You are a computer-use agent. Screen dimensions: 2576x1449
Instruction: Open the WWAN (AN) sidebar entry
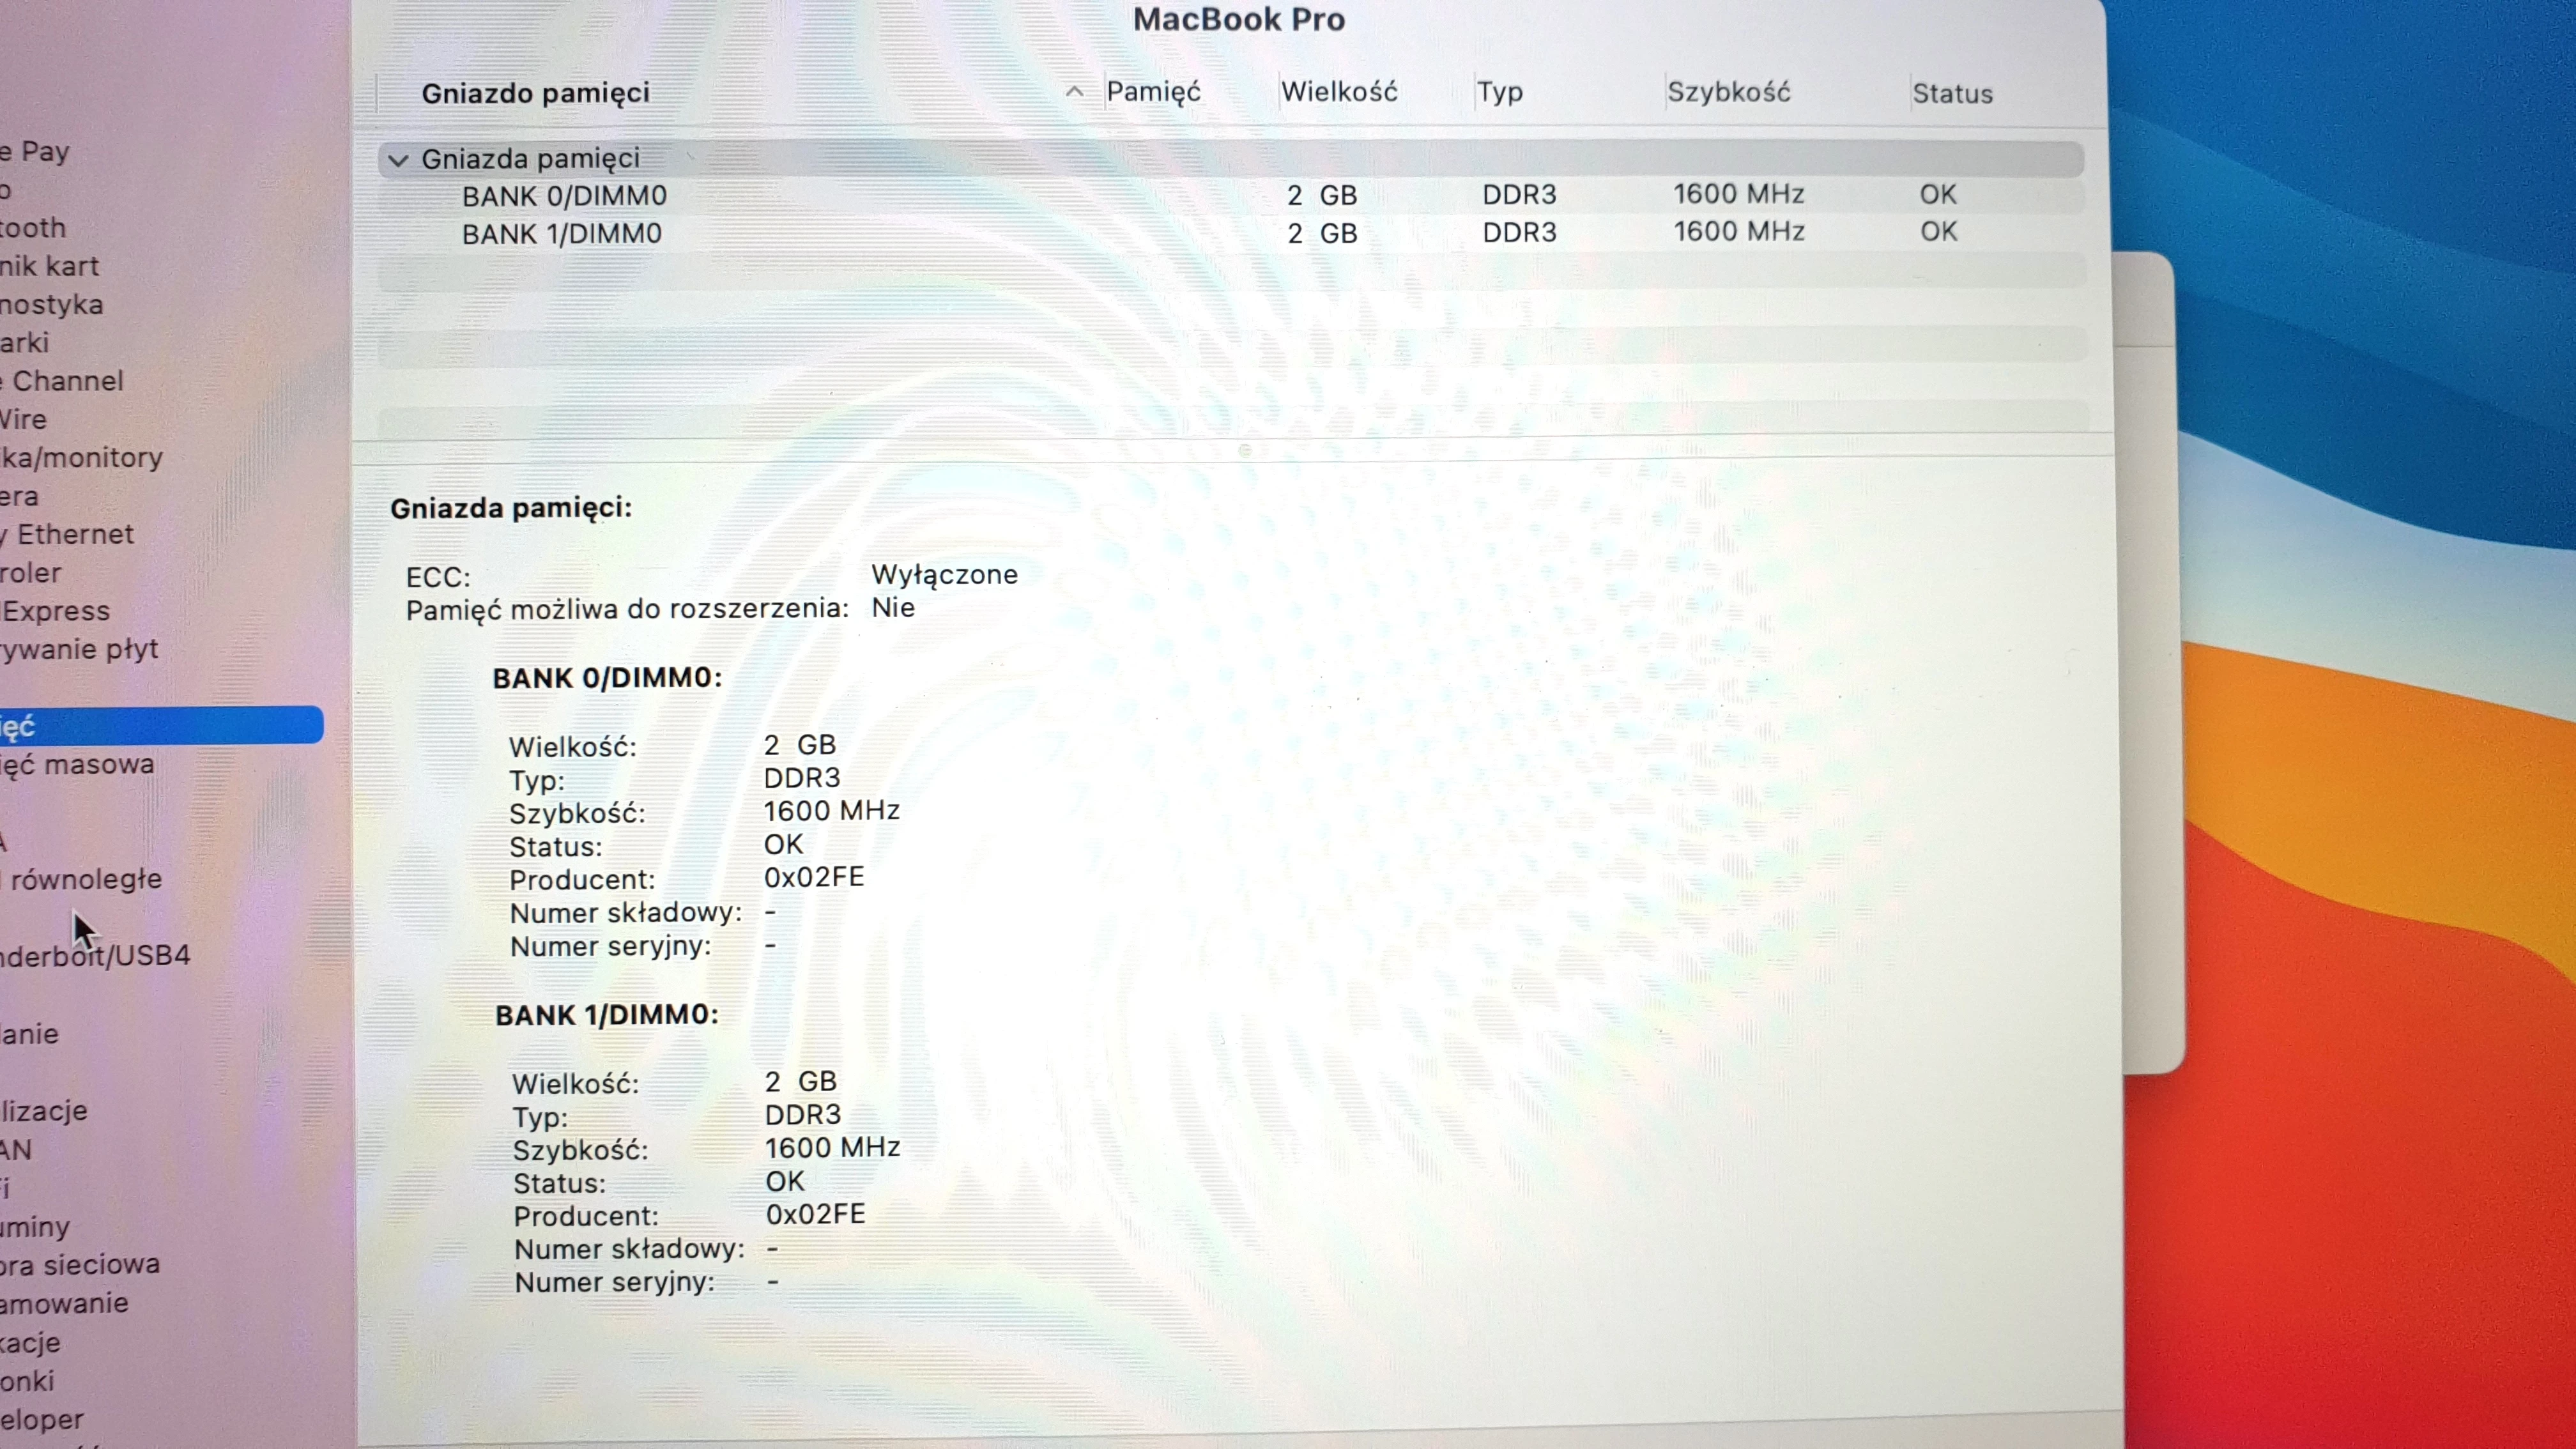tap(17, 1150)
